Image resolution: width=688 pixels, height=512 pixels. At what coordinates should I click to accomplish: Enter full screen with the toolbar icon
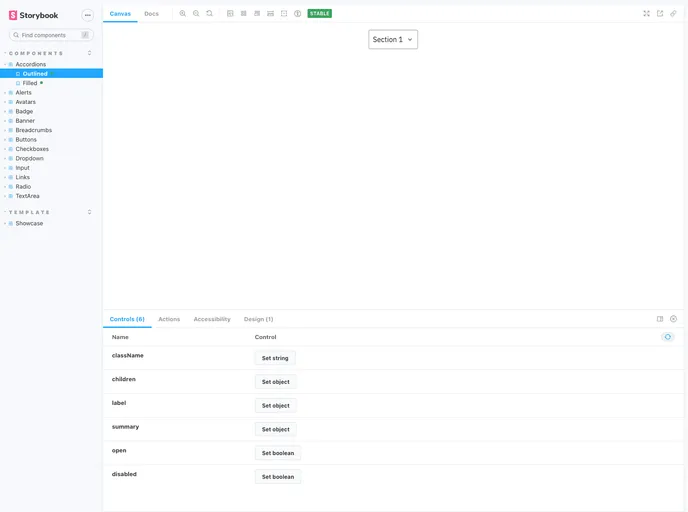point(646,14)
